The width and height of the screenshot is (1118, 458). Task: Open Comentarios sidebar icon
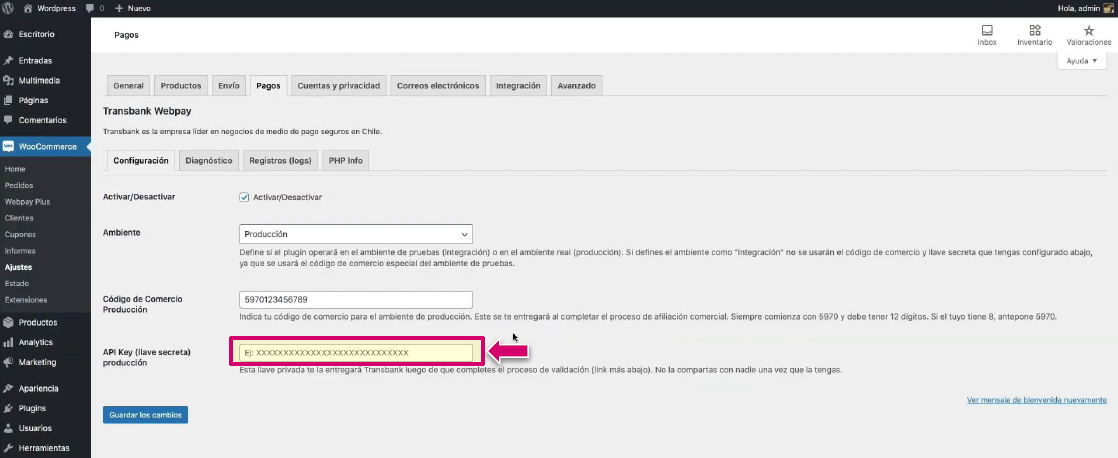8,120
